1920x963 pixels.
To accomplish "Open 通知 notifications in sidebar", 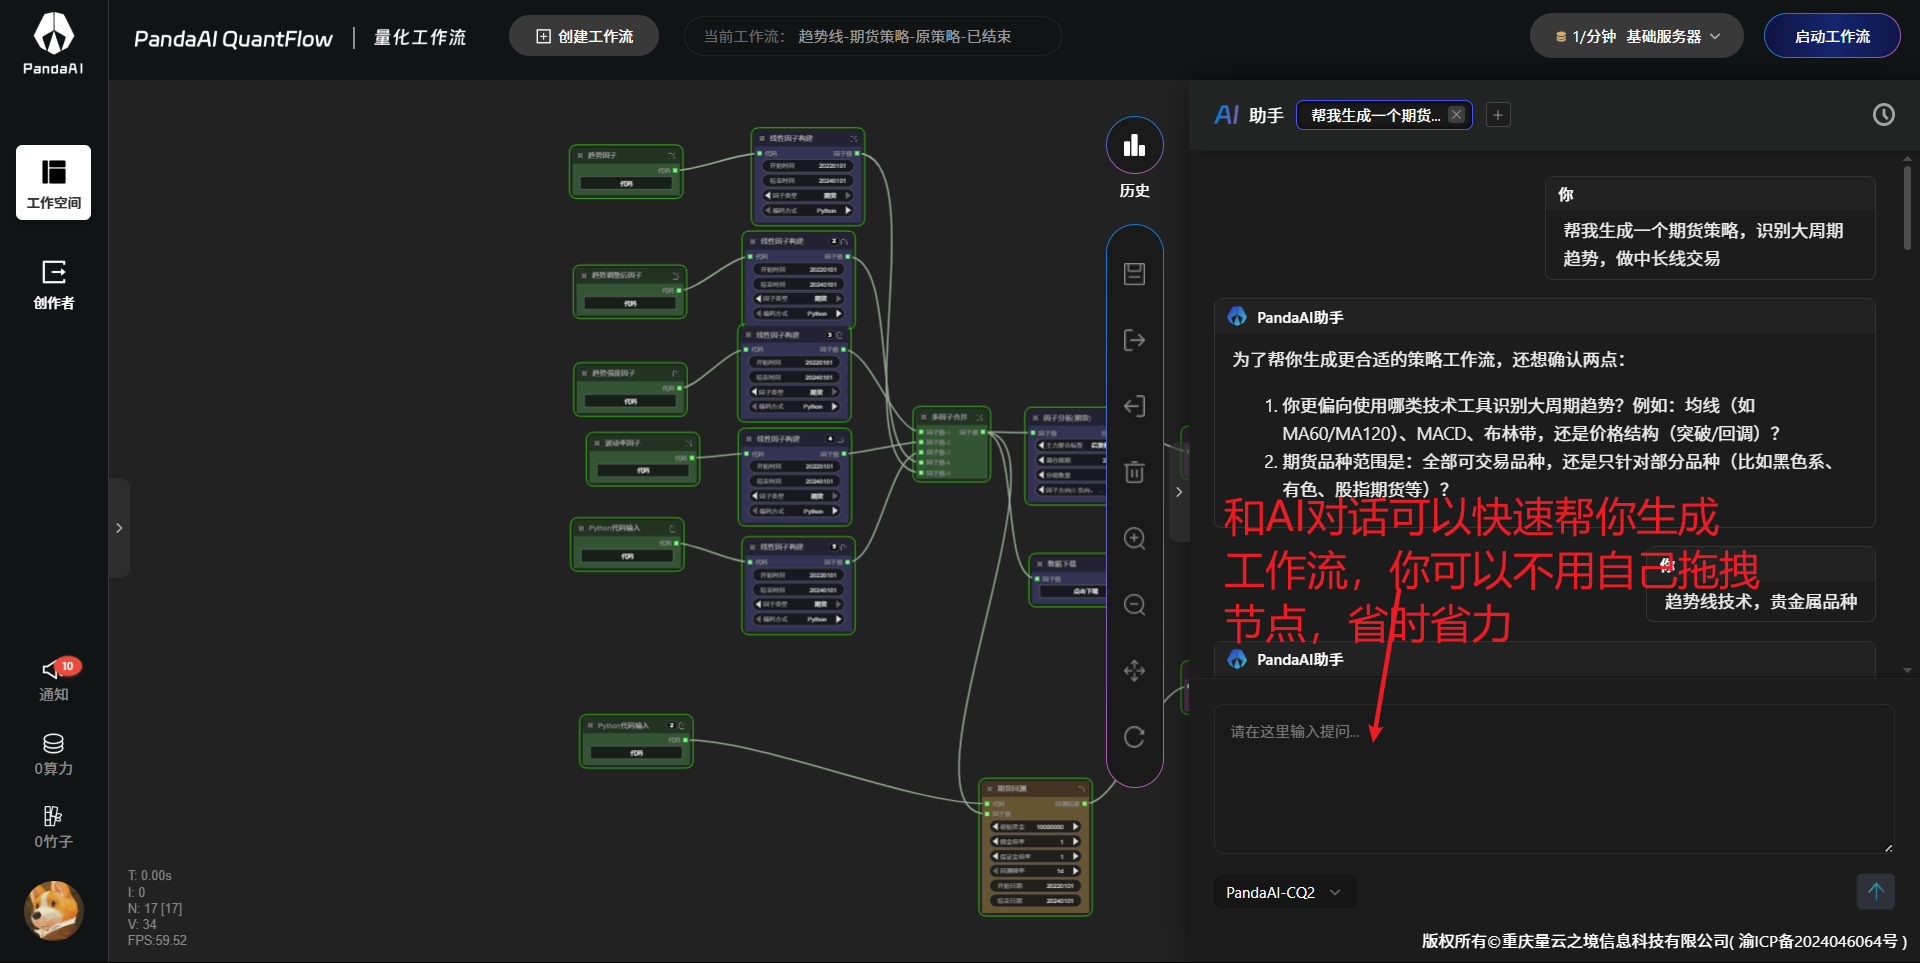I will [54, 680].
